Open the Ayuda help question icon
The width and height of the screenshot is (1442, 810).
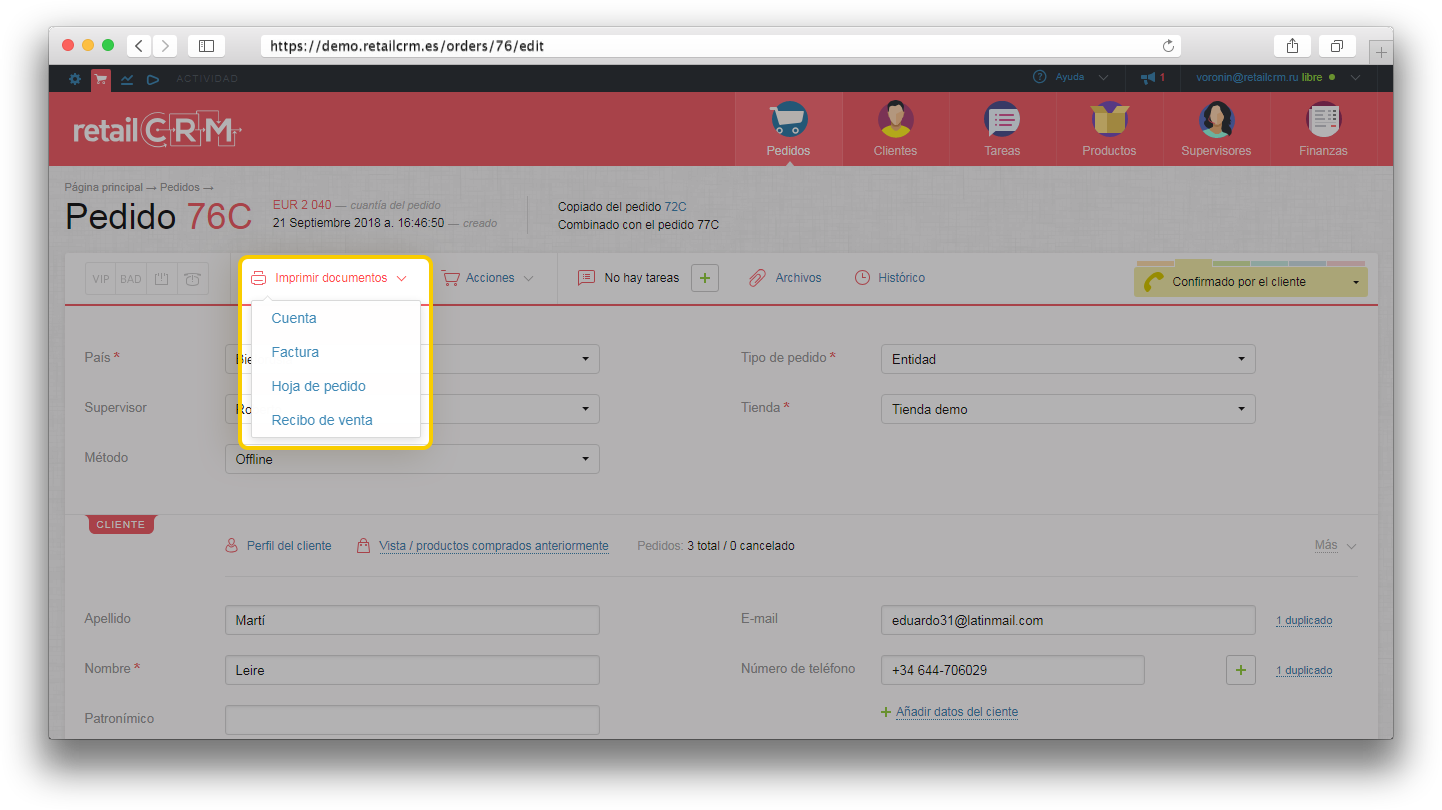pos(1039,77)
